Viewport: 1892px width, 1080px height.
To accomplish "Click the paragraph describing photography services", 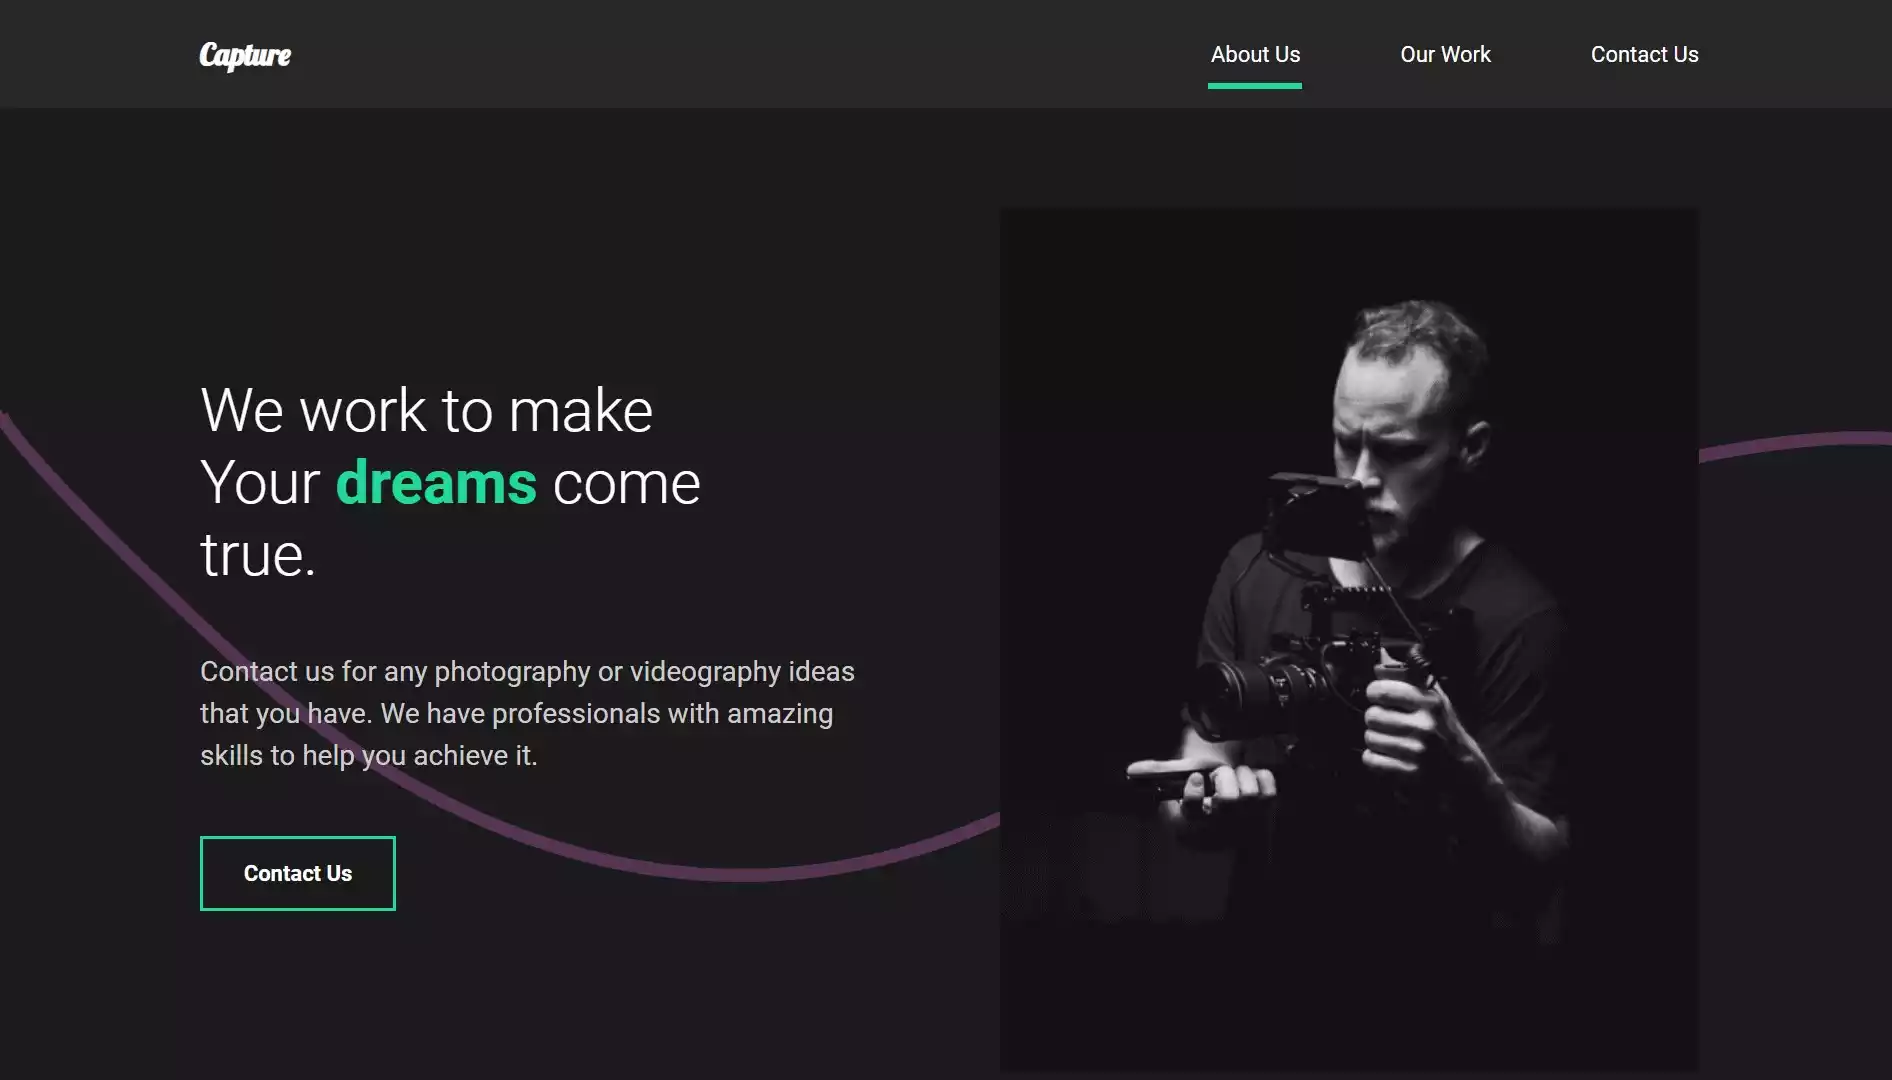I will click(527, 713).
